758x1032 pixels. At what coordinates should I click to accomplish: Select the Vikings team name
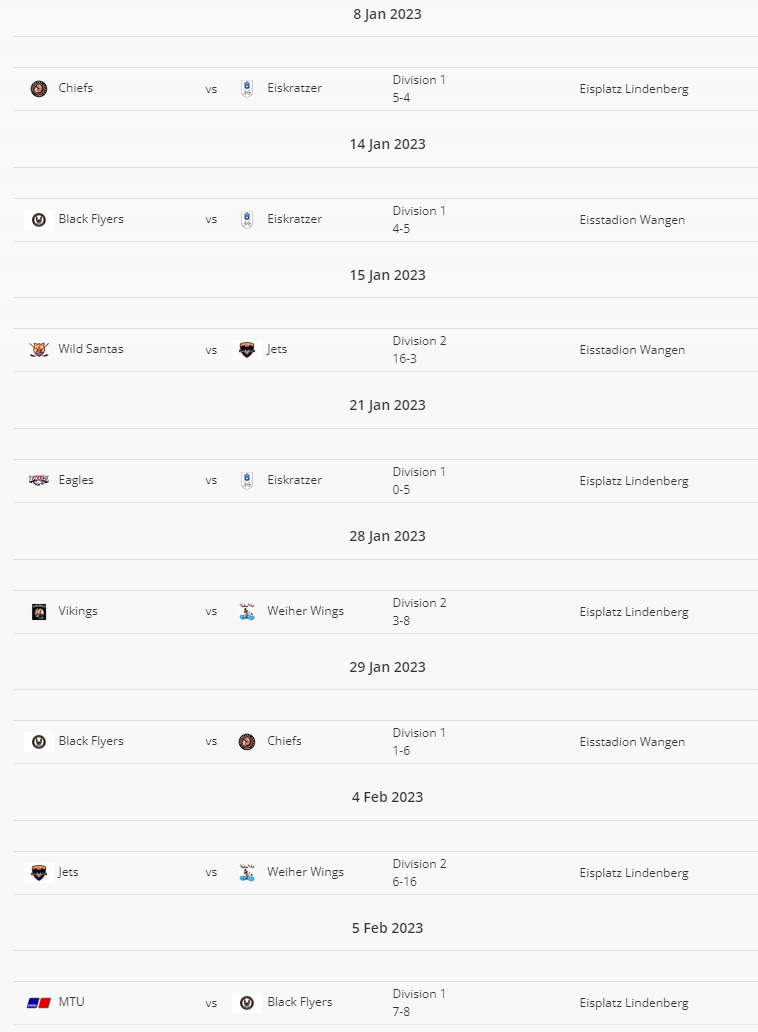pyautogui.click(x=78, y=611)
